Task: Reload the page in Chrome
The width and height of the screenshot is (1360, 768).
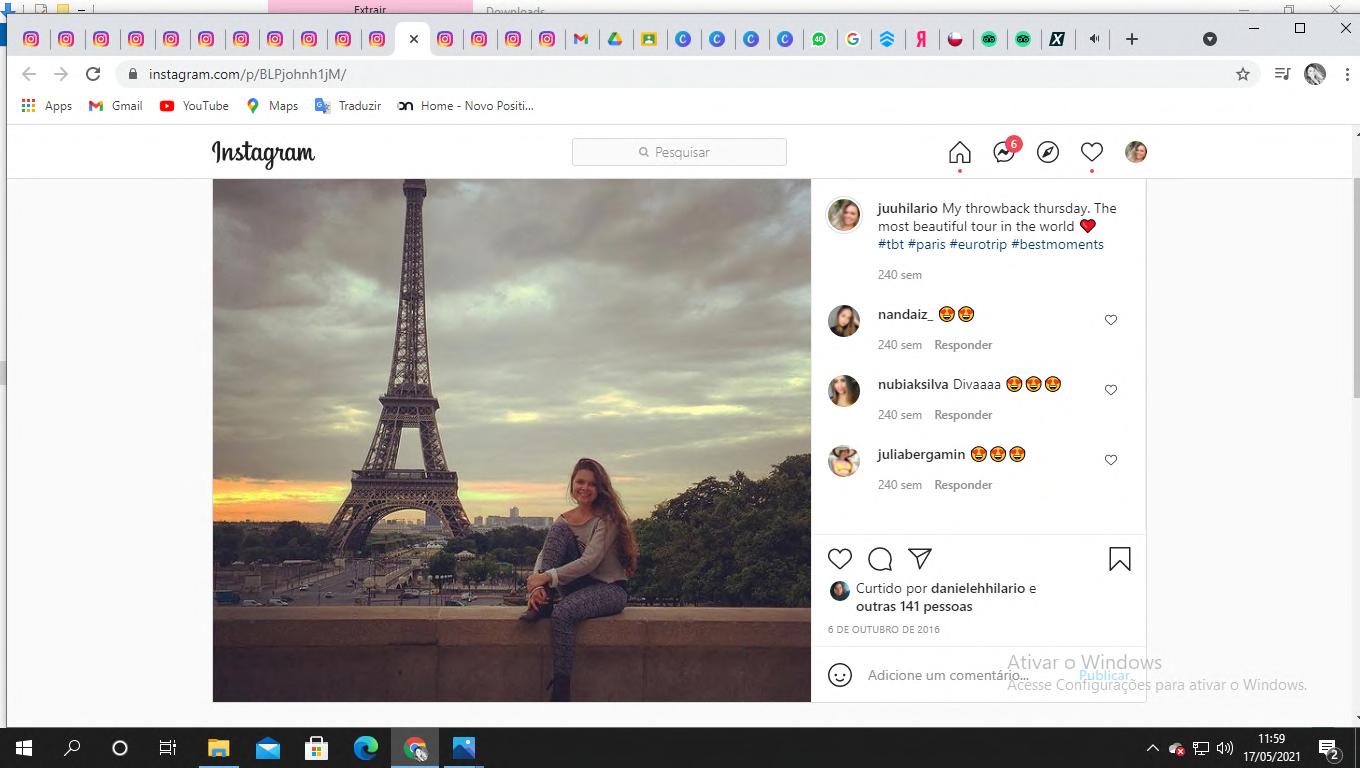Action: coord(93,74)
